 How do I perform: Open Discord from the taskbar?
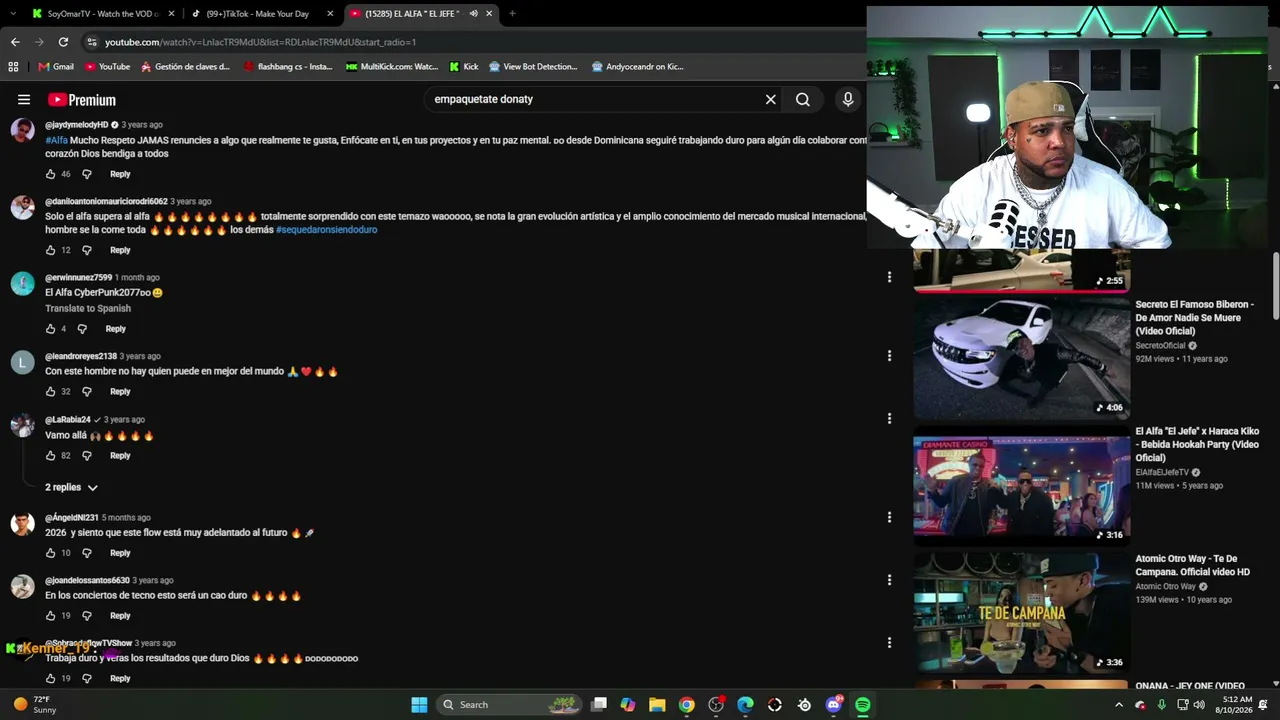coord(834,705)
